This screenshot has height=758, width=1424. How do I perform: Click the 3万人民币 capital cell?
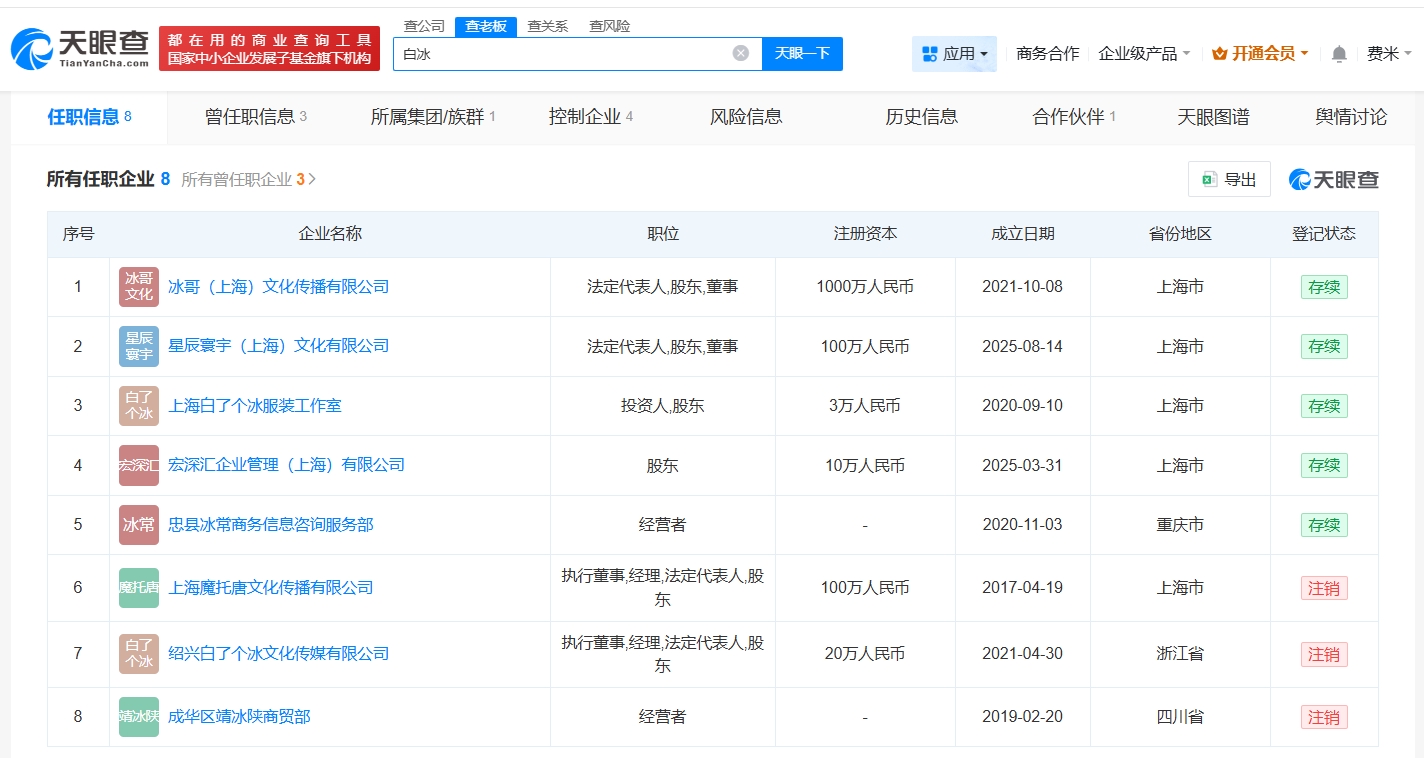(x=865, y=406)
